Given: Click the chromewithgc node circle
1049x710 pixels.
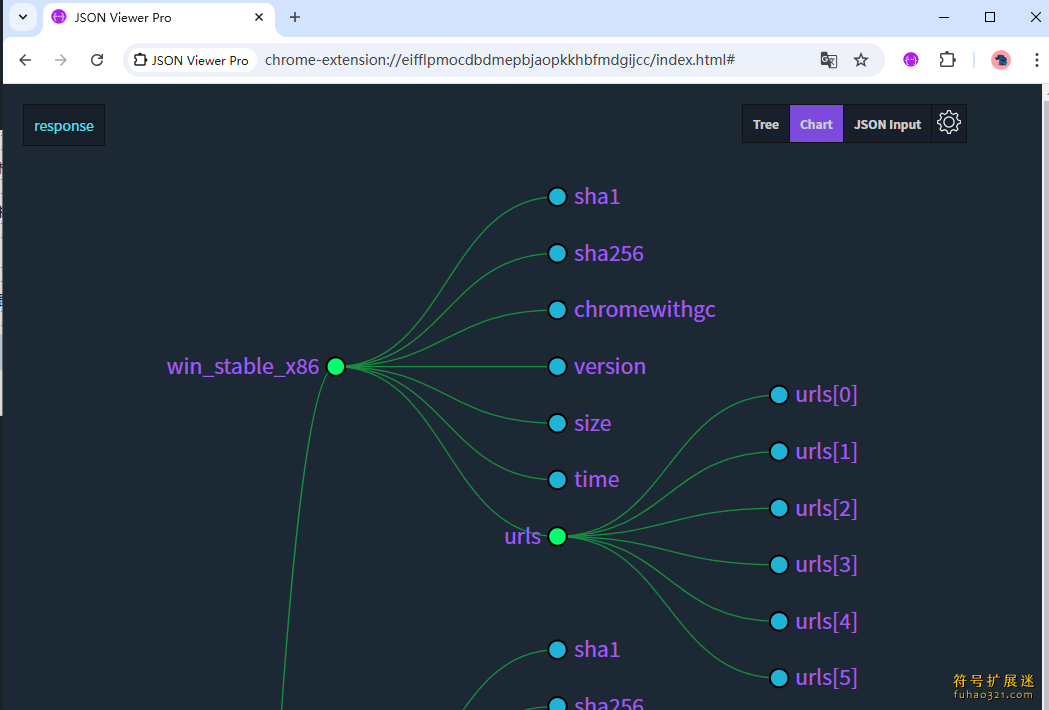Looking at the screenshot, I should 557,310.
